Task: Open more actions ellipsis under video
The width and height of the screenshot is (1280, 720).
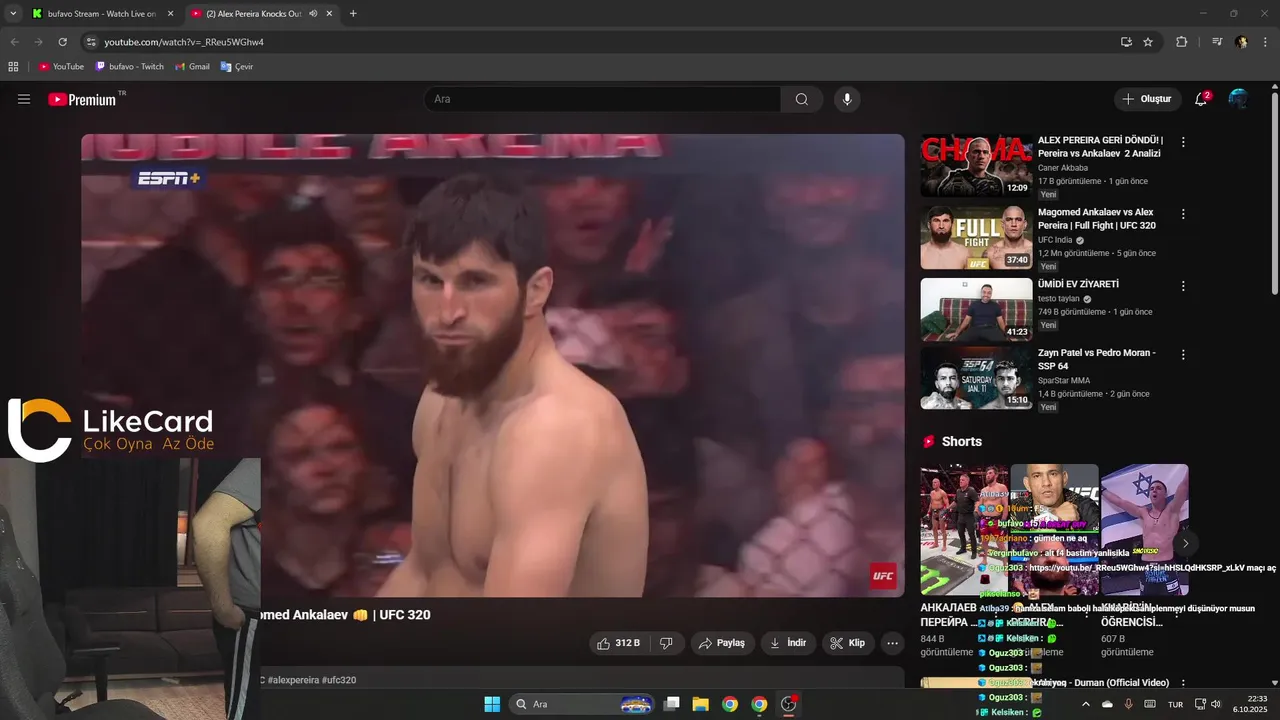Action: click(x=893, y=643)
